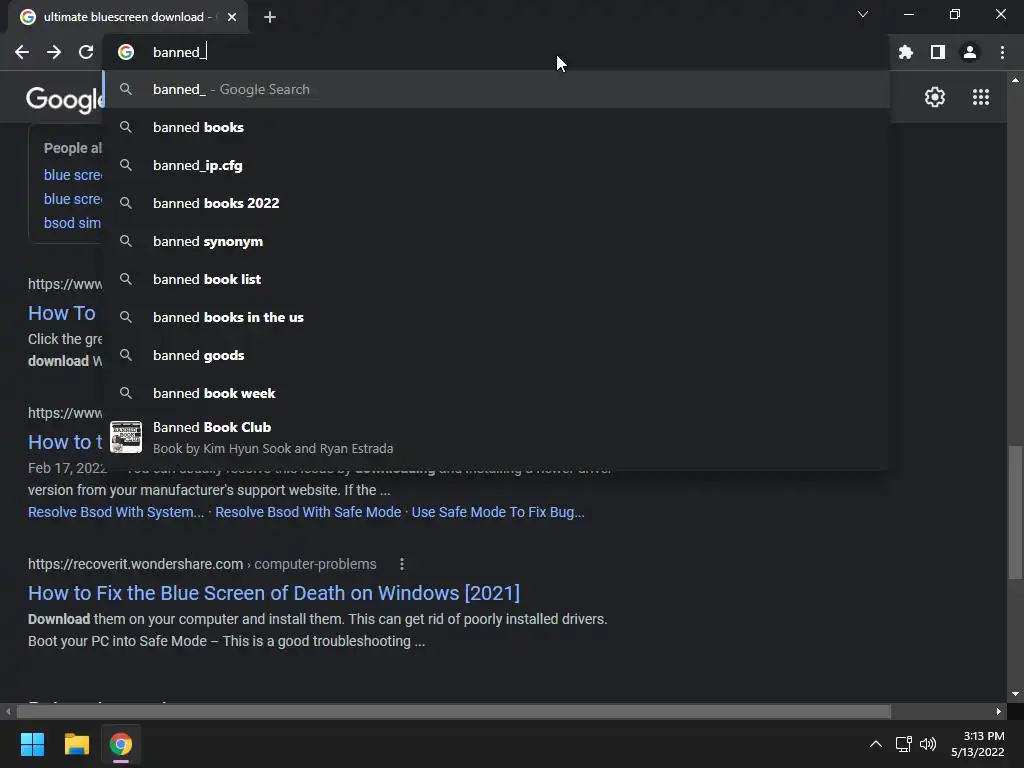This screenshot has height=768, width=1024.
Task: Open the recoverit.wondershare.com URL breadcrumb
Action: [x=202, y=564]
